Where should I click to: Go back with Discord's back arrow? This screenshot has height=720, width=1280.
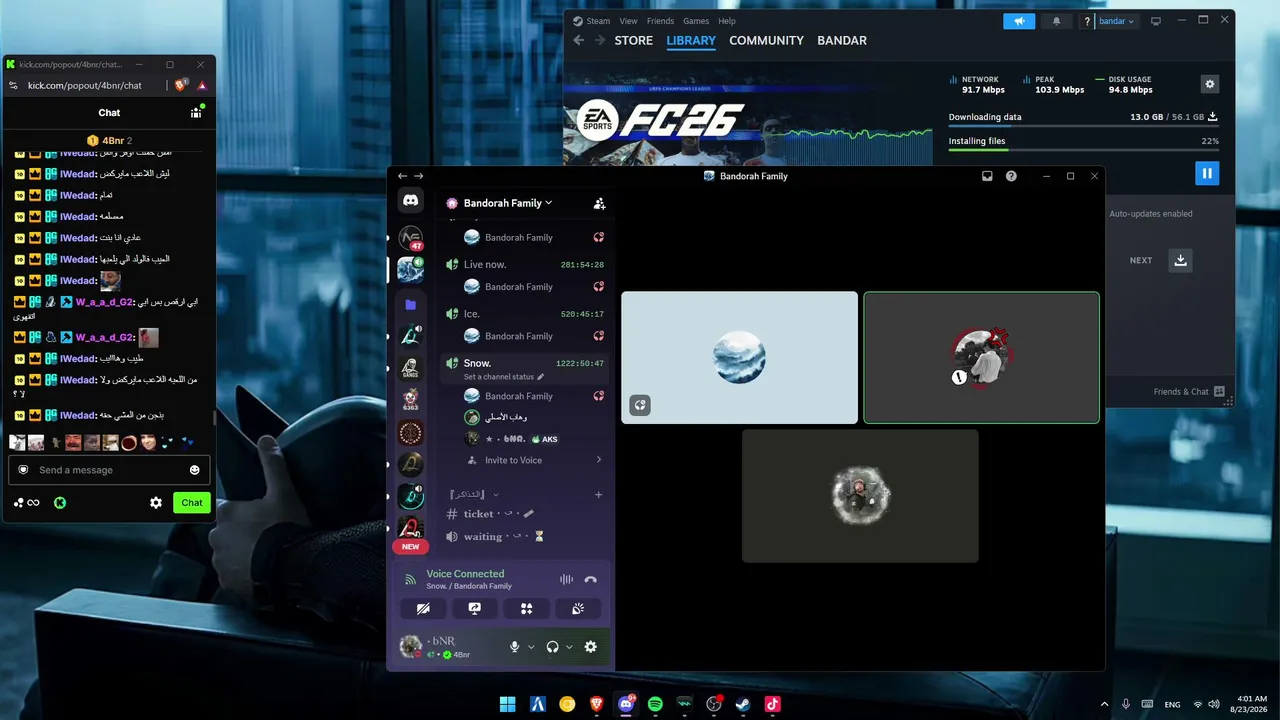pyautogui.click(x=402, y=176)
